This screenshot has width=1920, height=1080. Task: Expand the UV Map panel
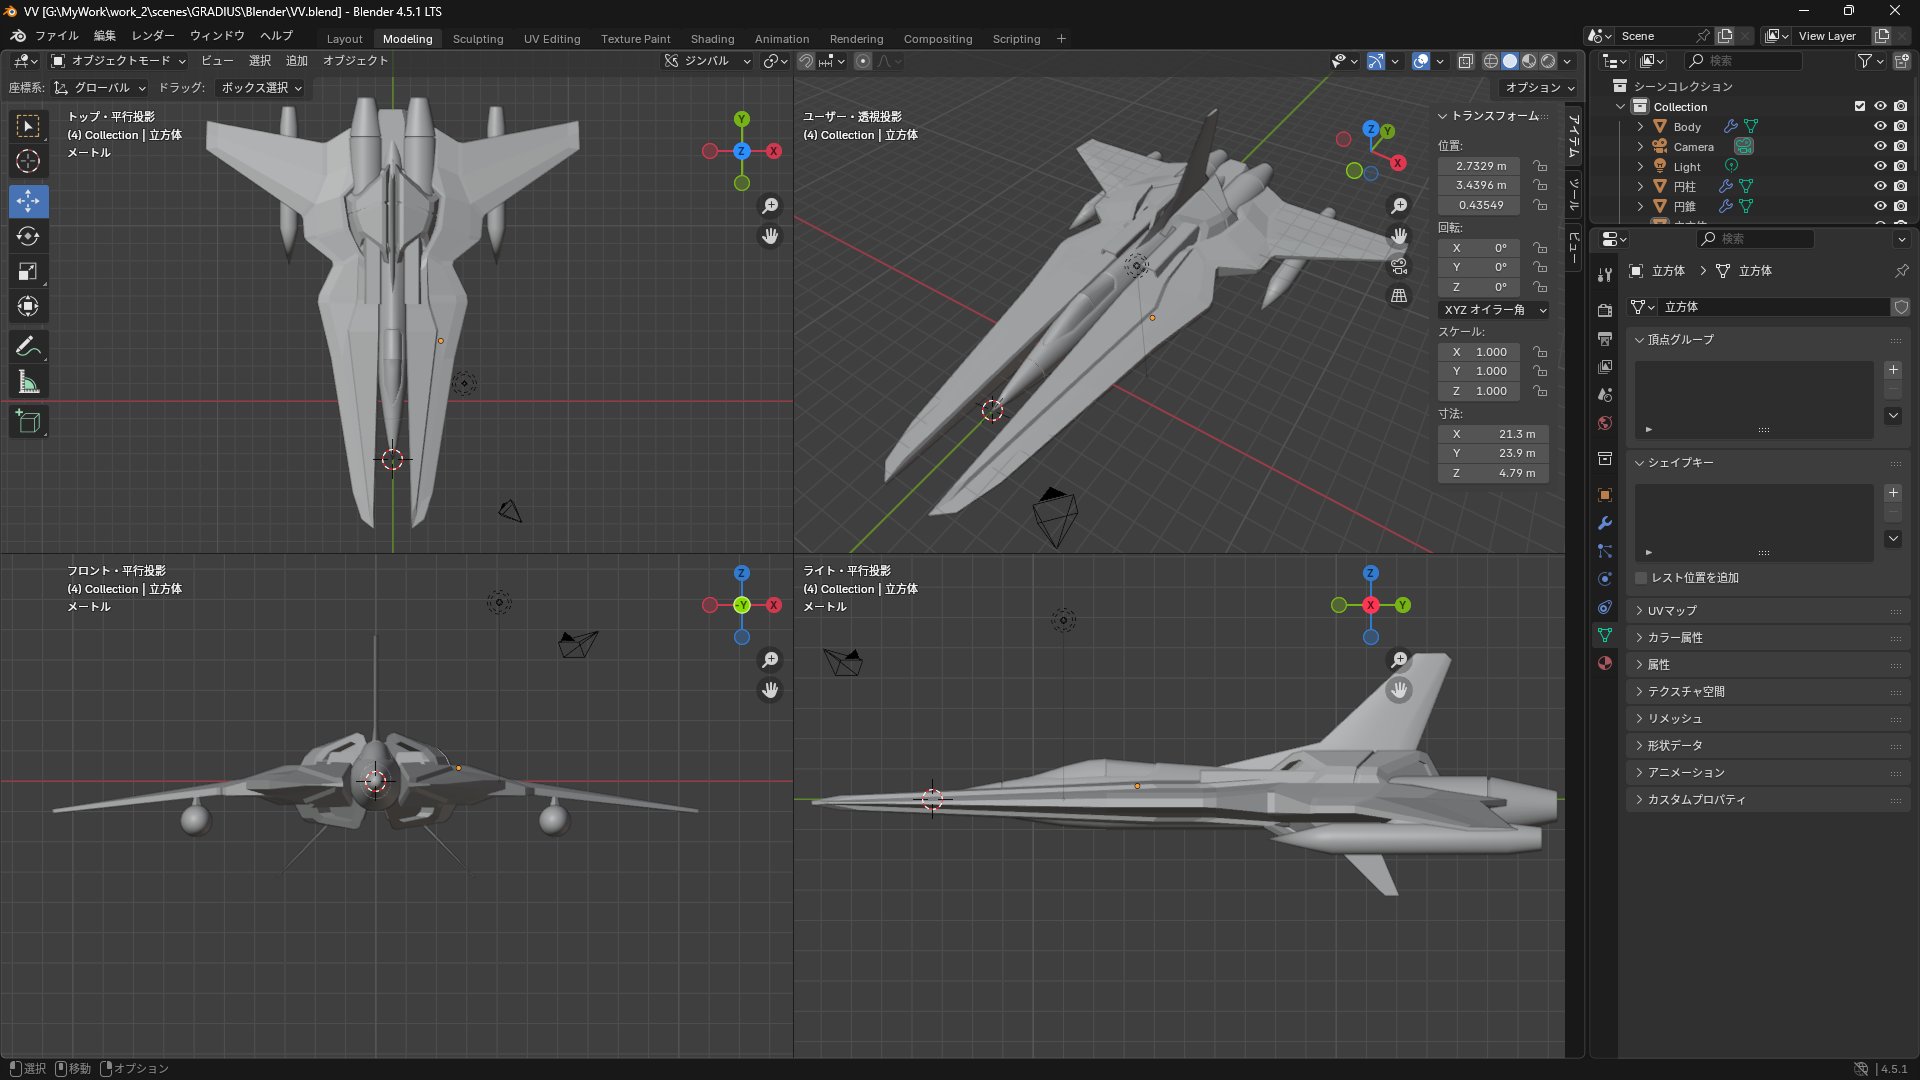(1672, 610)
